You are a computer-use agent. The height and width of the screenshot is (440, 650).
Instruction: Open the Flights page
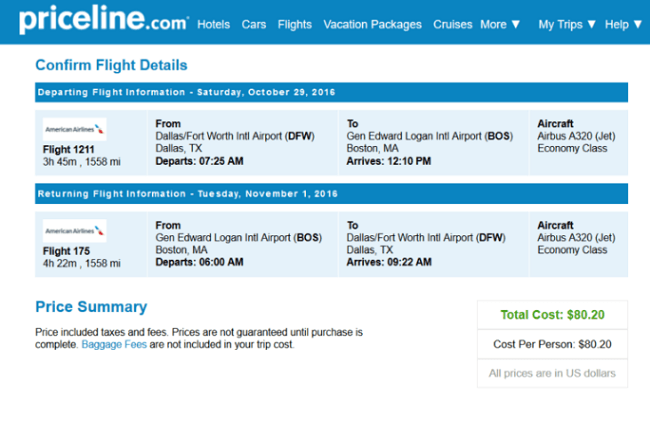point(295,24)
